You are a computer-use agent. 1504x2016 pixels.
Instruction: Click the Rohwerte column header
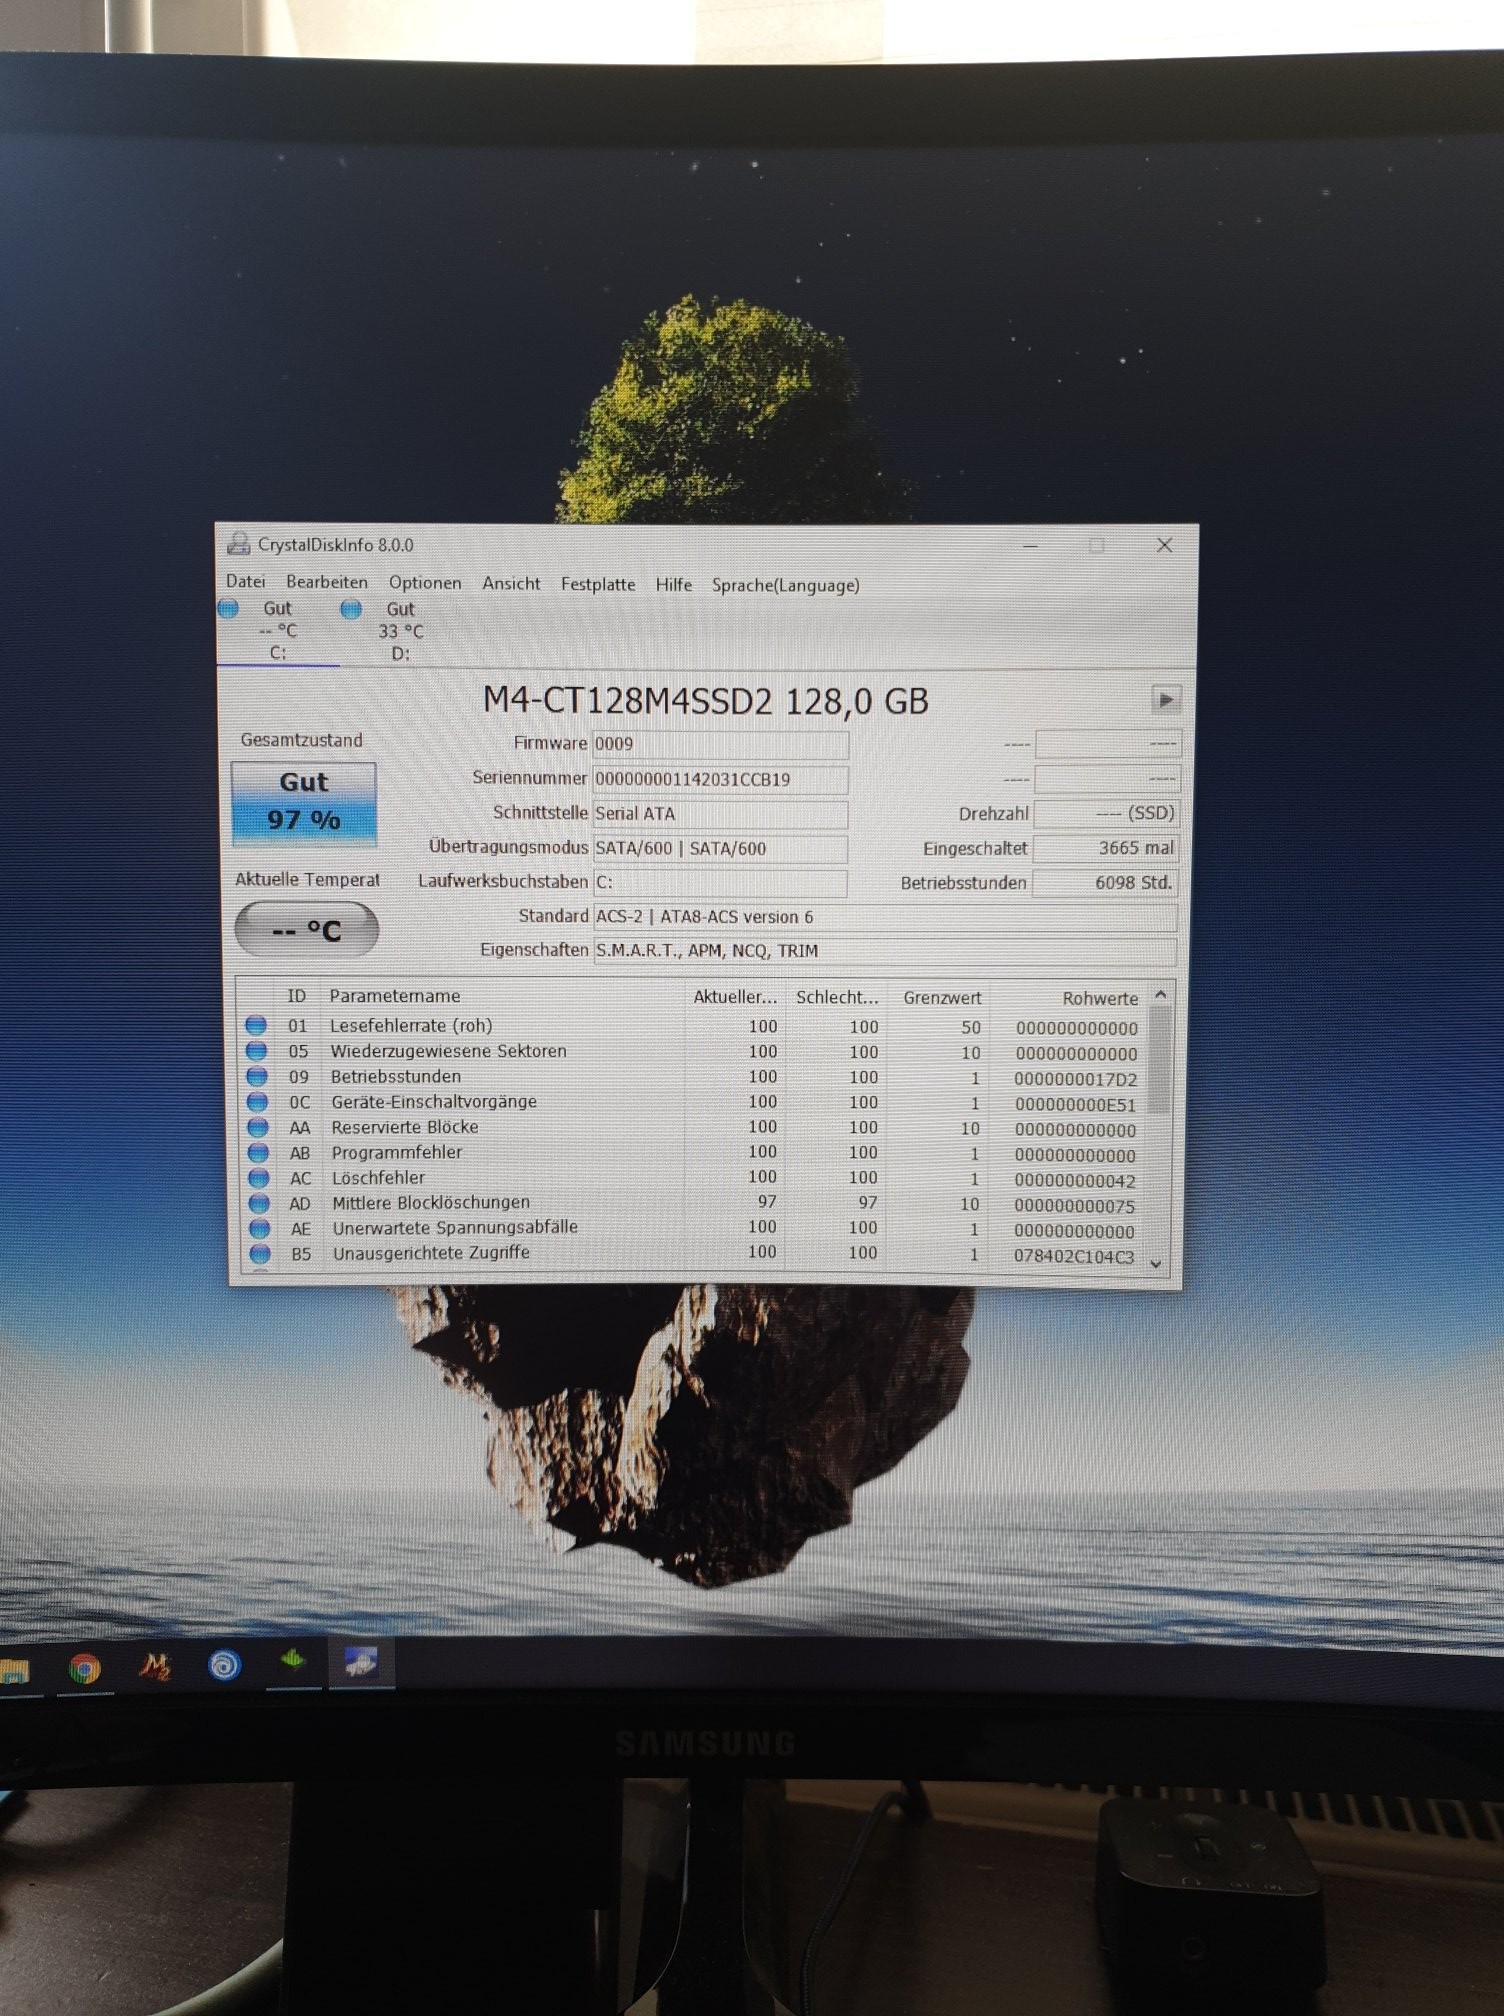pyautogui.click(x=1100, y=999)
